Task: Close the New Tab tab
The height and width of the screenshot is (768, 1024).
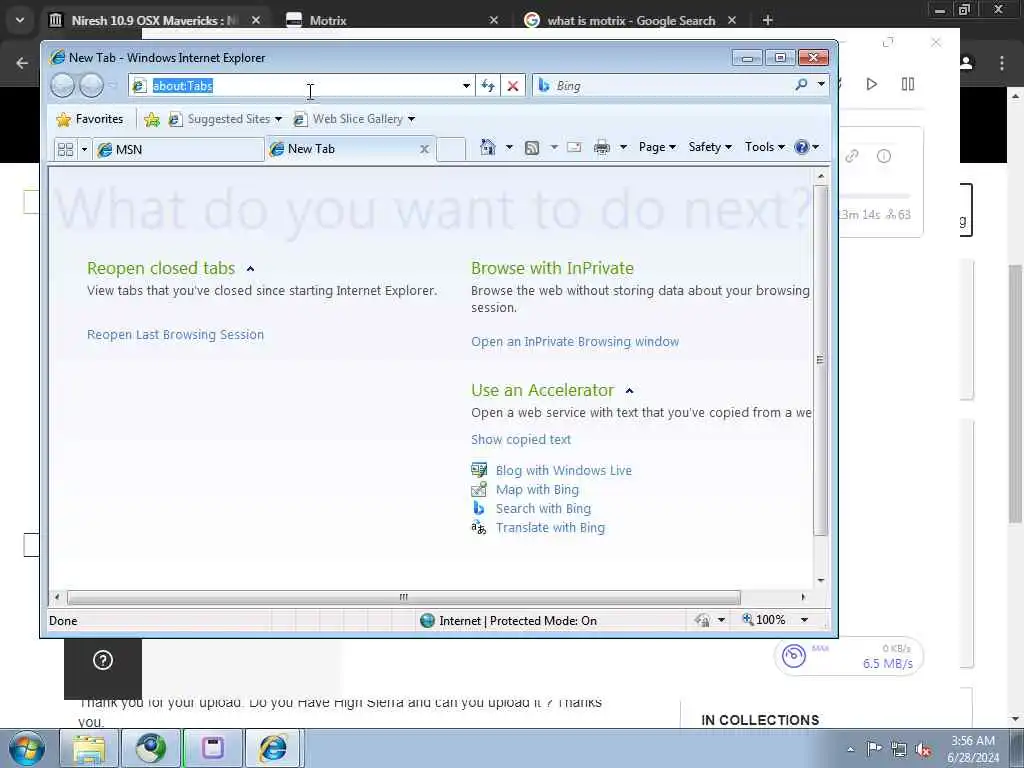Action: pyautogui.click(x=424, y=149)
